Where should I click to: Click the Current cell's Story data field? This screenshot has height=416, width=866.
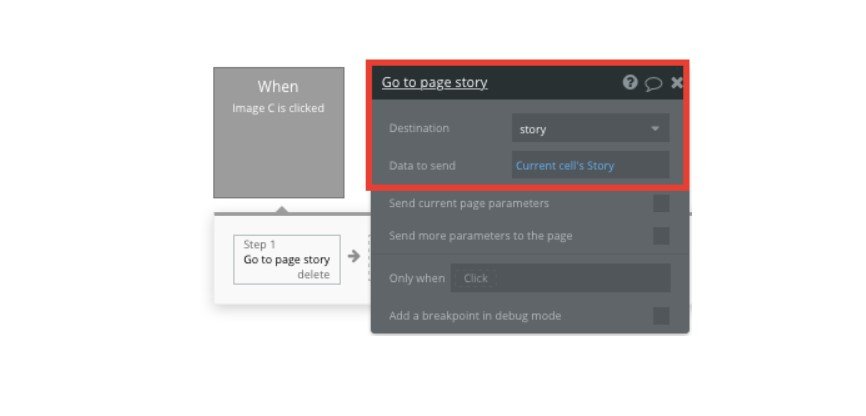pos(590,165)
